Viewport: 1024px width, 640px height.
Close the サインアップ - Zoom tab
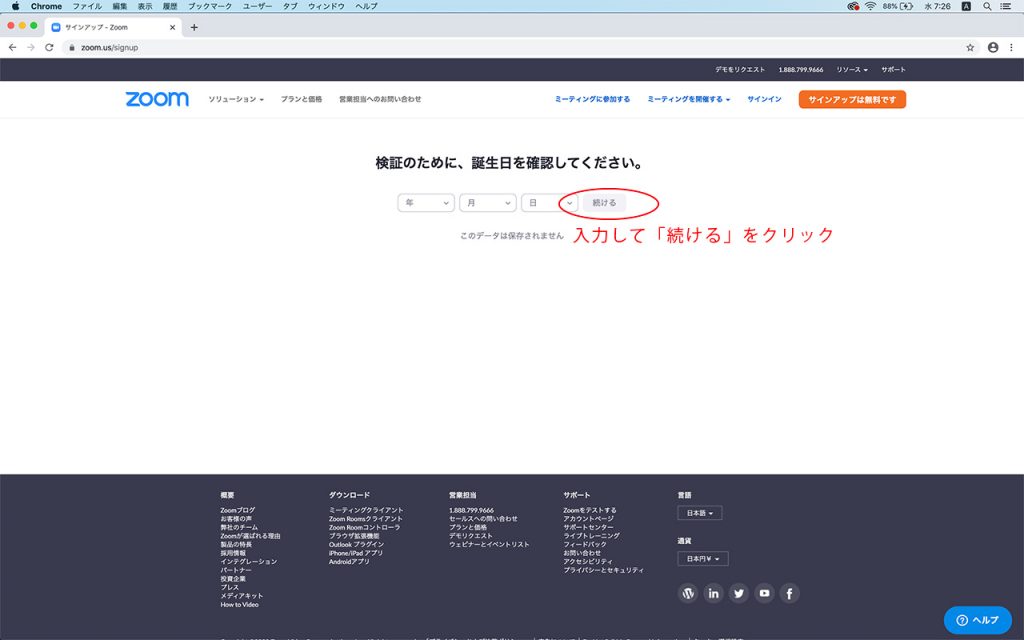pos(172,27)
